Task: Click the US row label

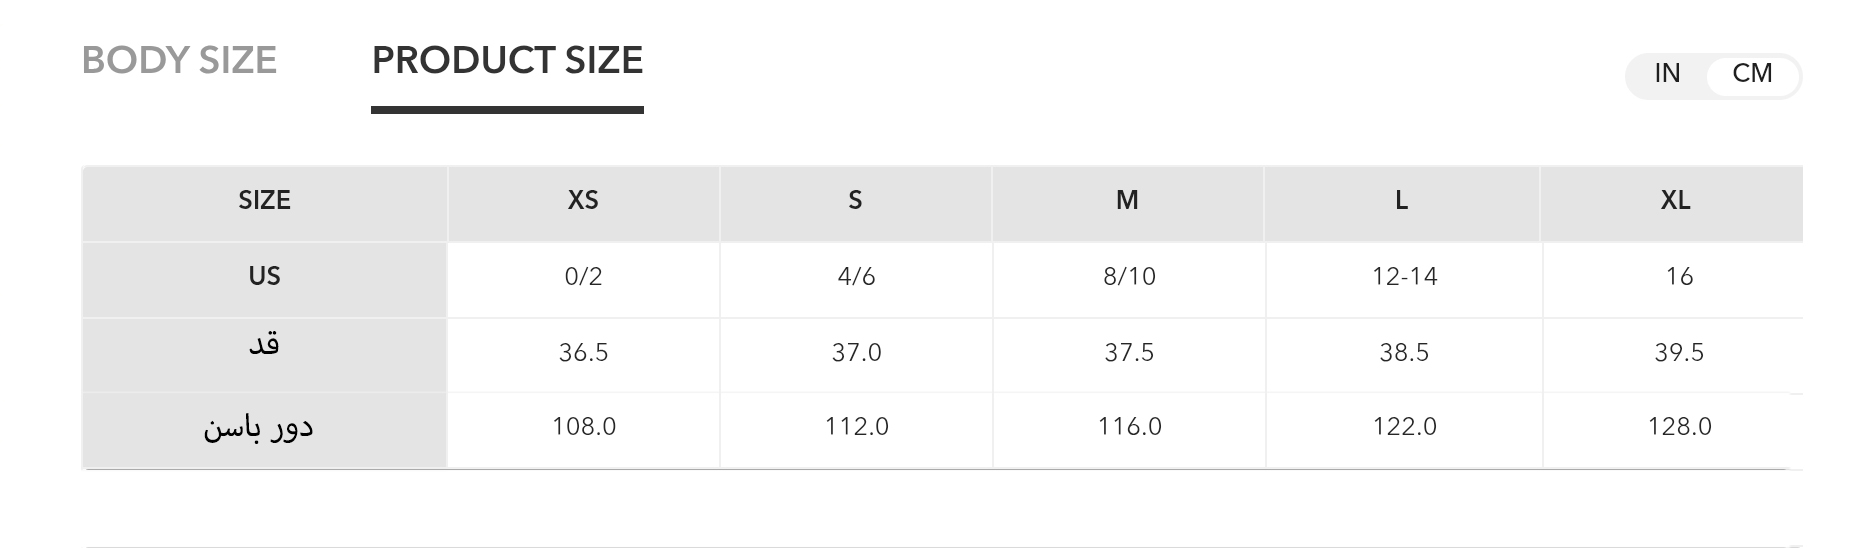Action: point(264,277)
